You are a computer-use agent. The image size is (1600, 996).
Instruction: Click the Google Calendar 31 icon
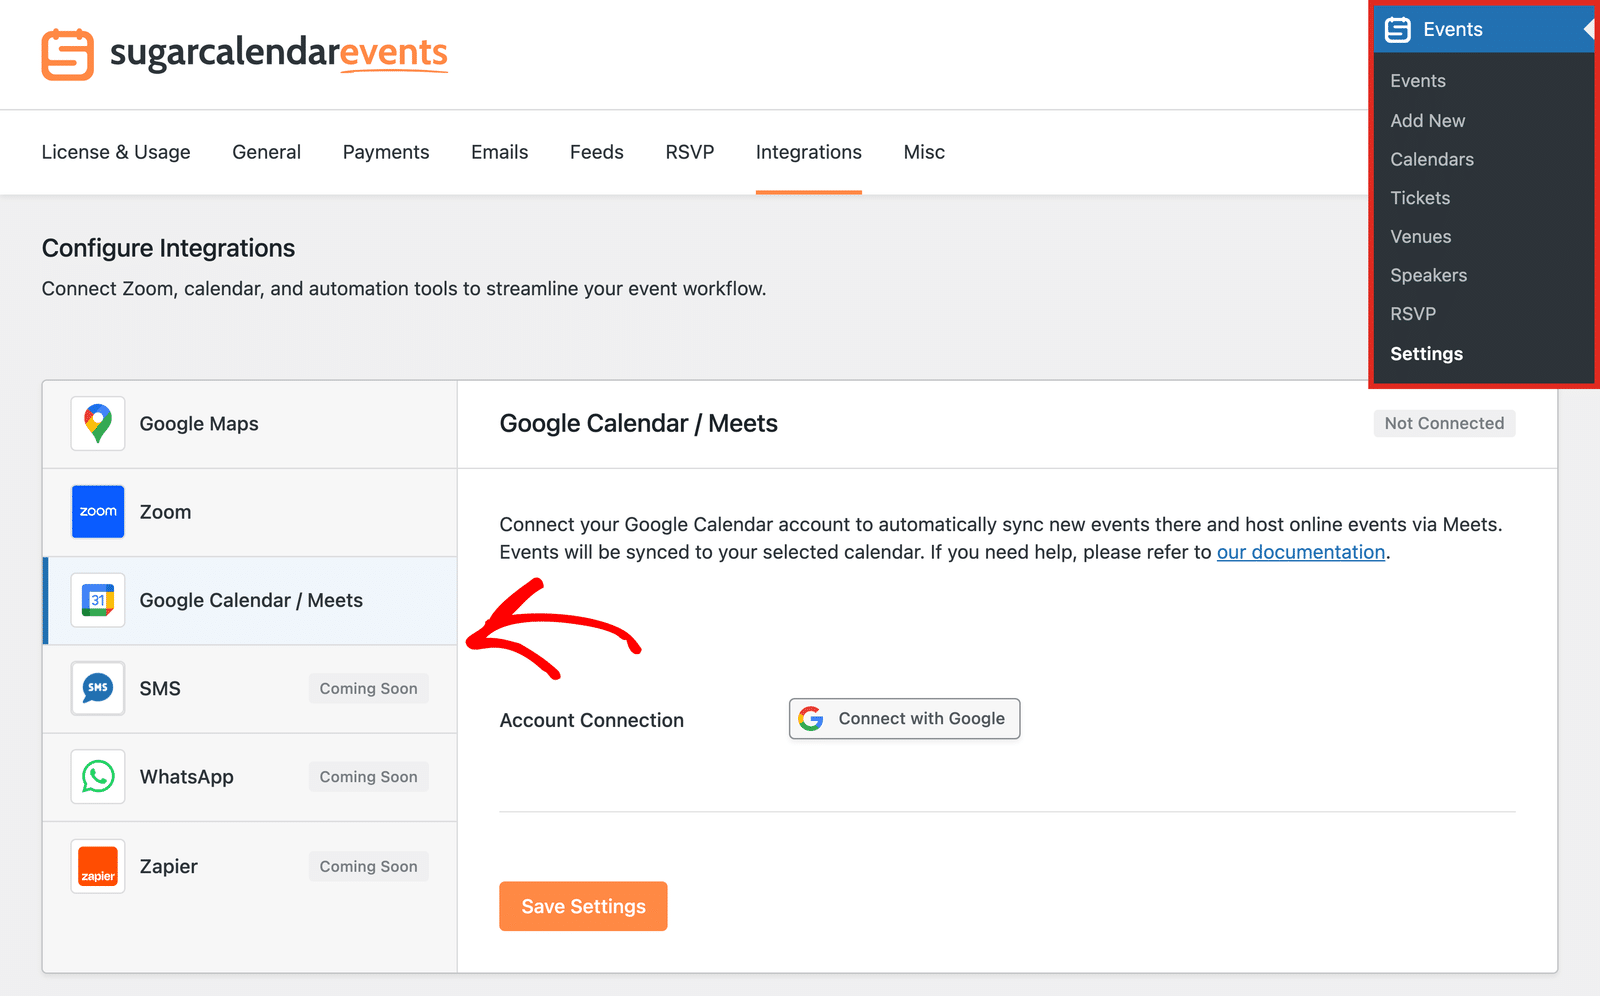98,600
